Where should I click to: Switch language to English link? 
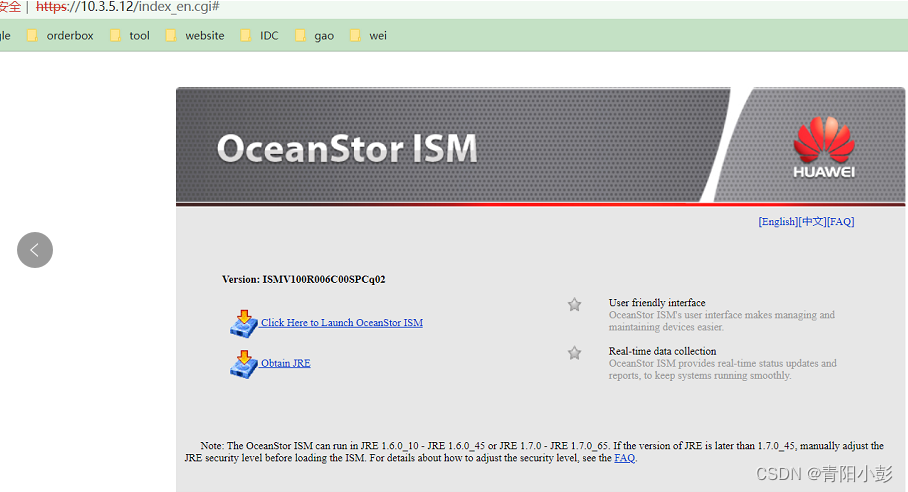(x=778, y=222)
